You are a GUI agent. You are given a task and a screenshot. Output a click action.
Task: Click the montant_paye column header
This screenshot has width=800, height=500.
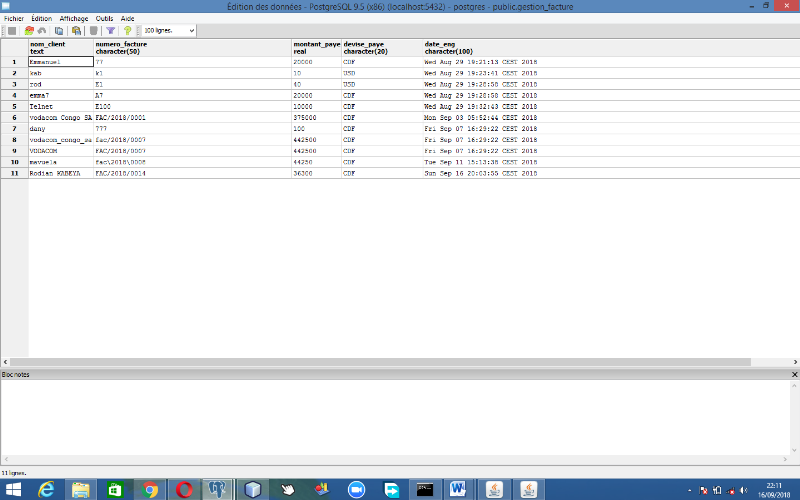316,47
